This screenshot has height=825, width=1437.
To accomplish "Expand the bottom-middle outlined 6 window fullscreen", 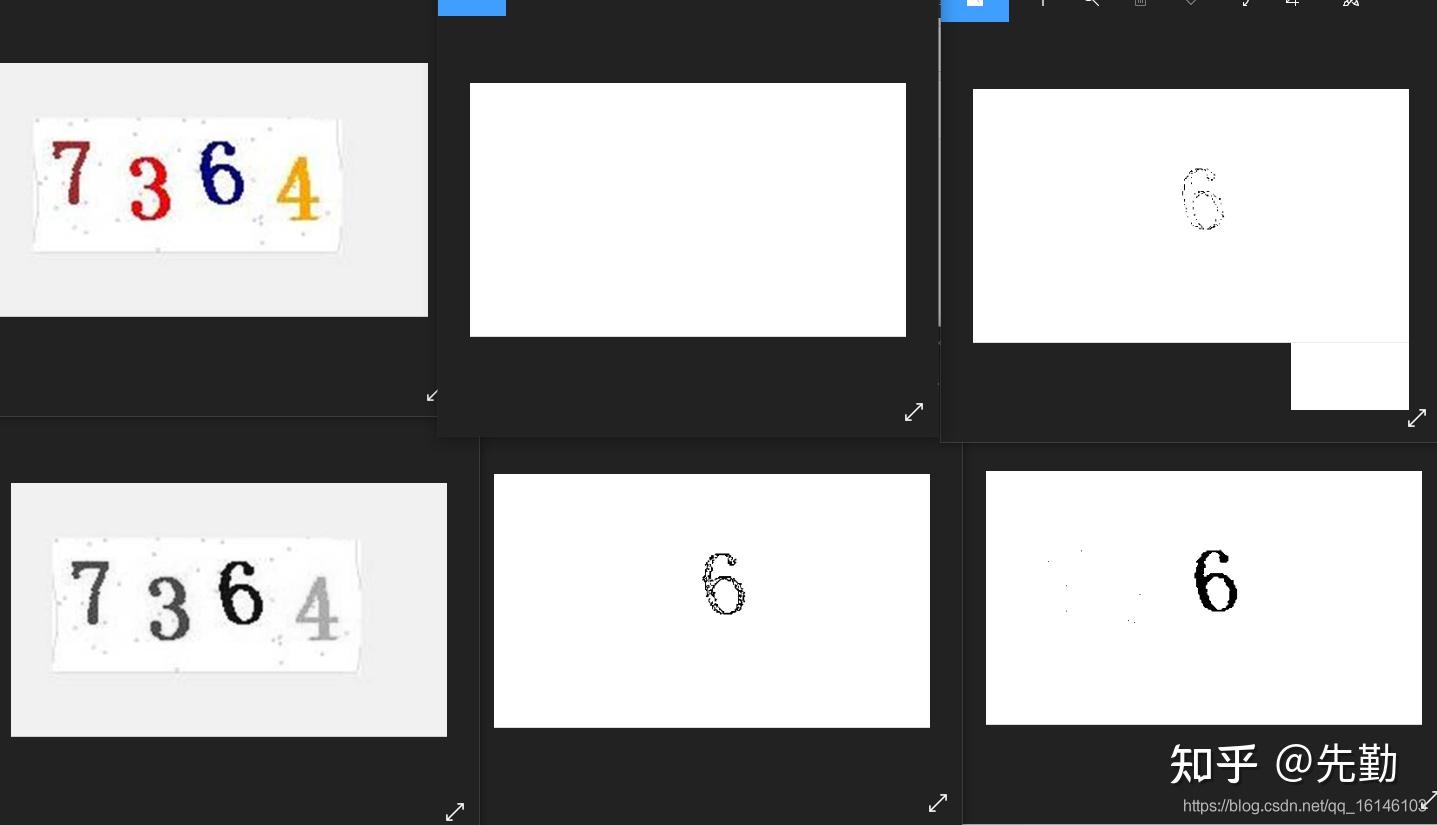I will click(x=938, y=803).
